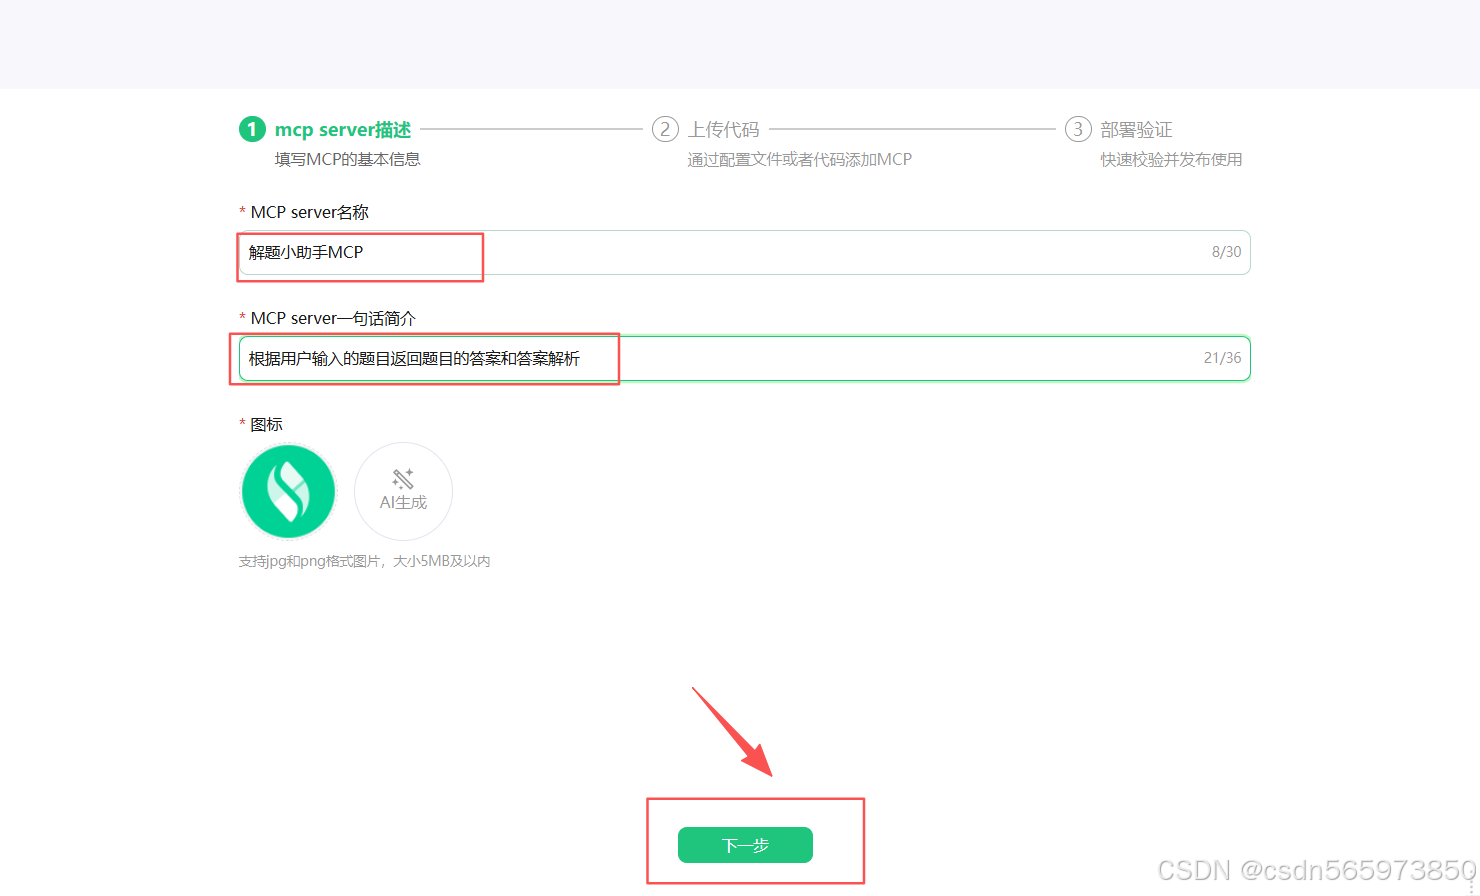Click the 图标 label
The width and height of the screenshot is (1480, 896).
(x=266, y=424)
